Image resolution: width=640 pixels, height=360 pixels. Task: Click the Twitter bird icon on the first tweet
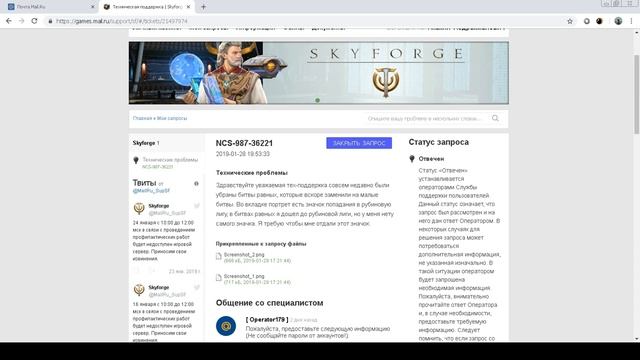197,206
